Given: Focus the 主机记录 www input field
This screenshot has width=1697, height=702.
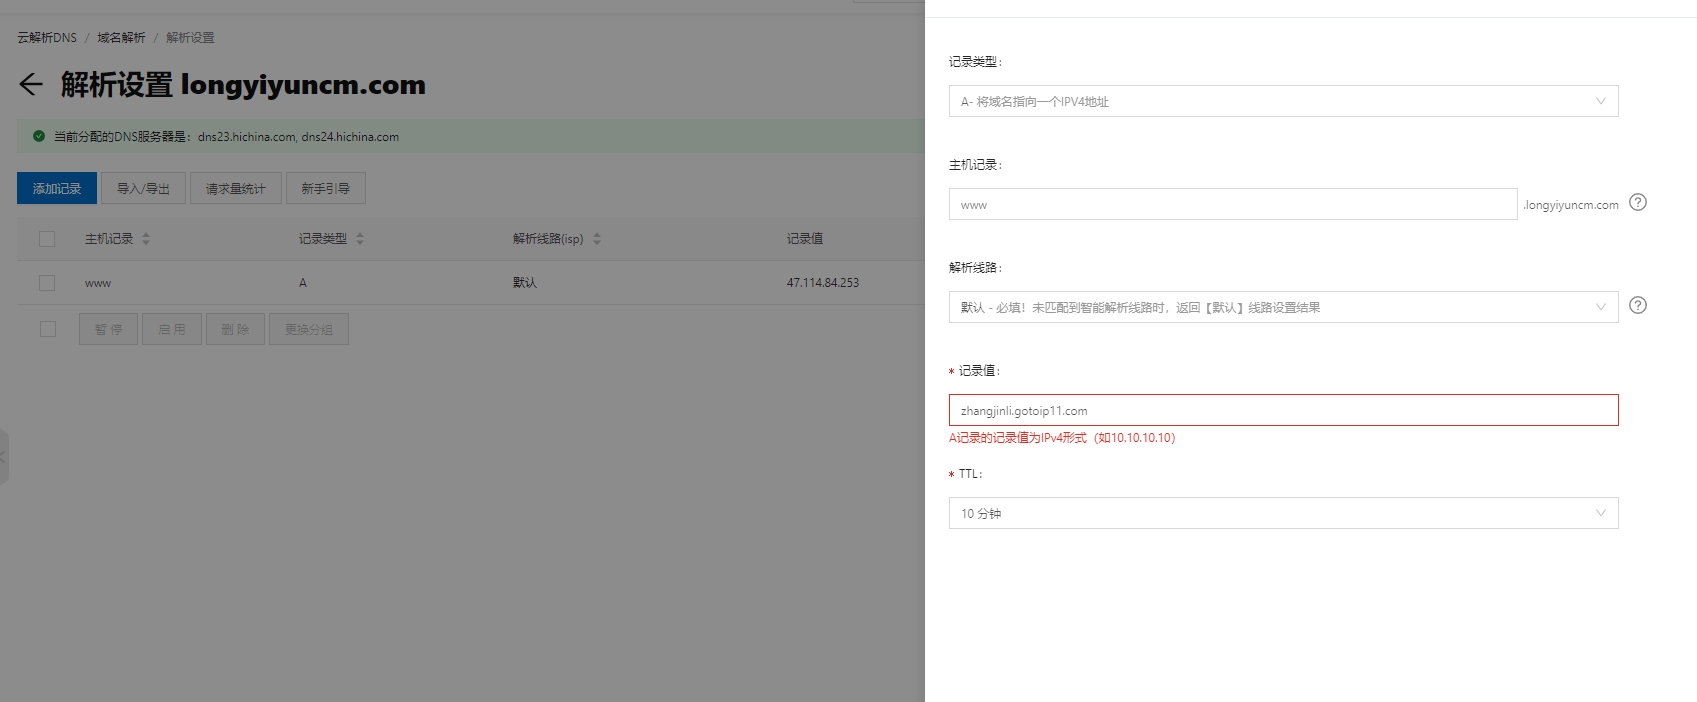Looking at the screenshot, I should 1233,204.
